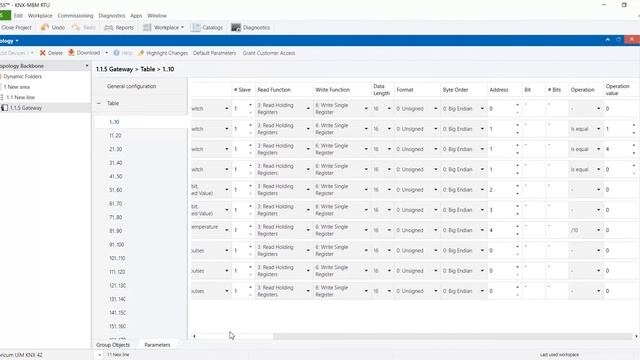This screenshot has width=640, height=360.
Task: Click the Workplace panel icon
Action: coord(147,27)
